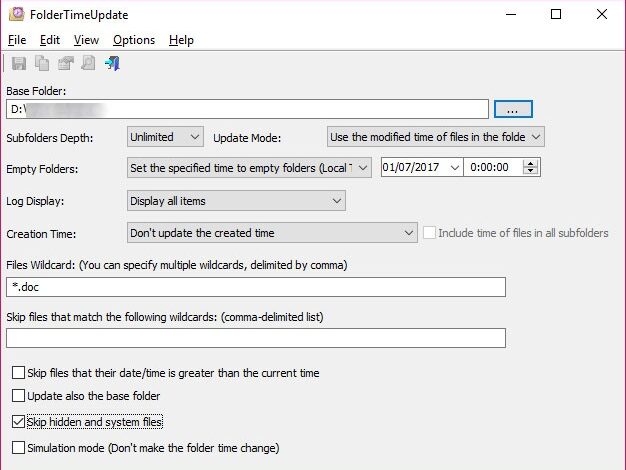Open the View menu
This screenshot has height=470, width=626.
pos(86,40)
